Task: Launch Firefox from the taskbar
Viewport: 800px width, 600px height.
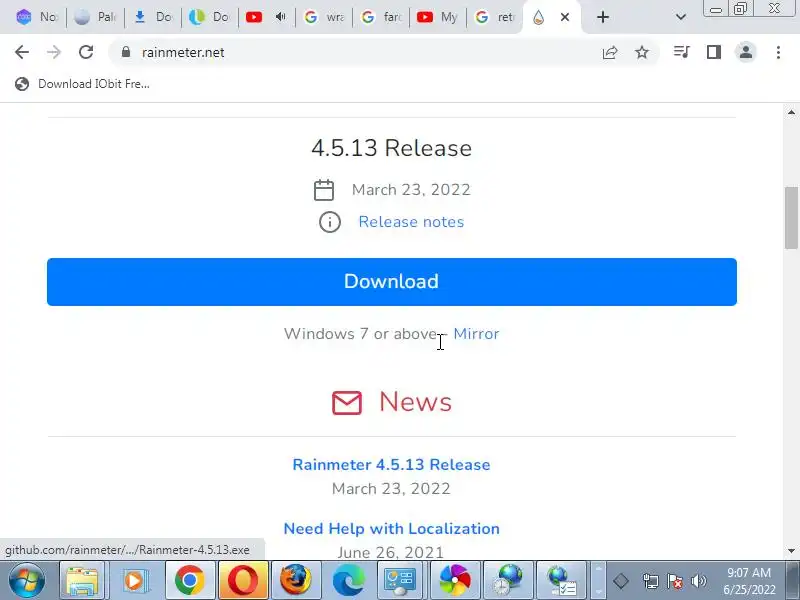Action: pos(296,581)
